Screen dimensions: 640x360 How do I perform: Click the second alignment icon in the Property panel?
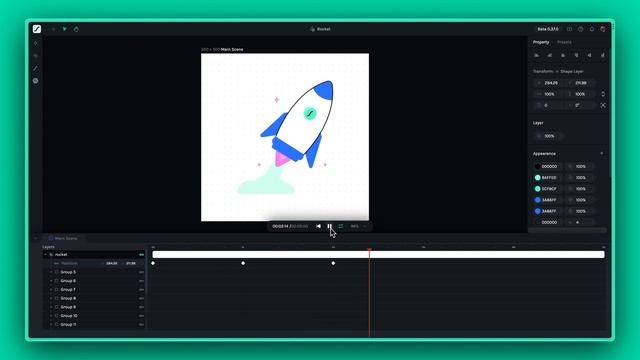tap(550, 55)
